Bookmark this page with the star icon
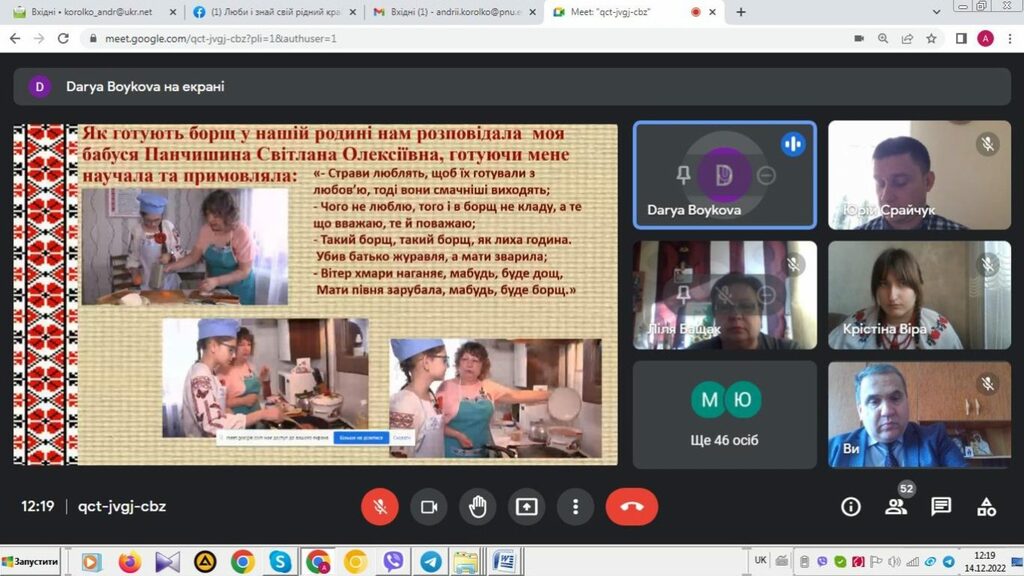 (932, 38)
